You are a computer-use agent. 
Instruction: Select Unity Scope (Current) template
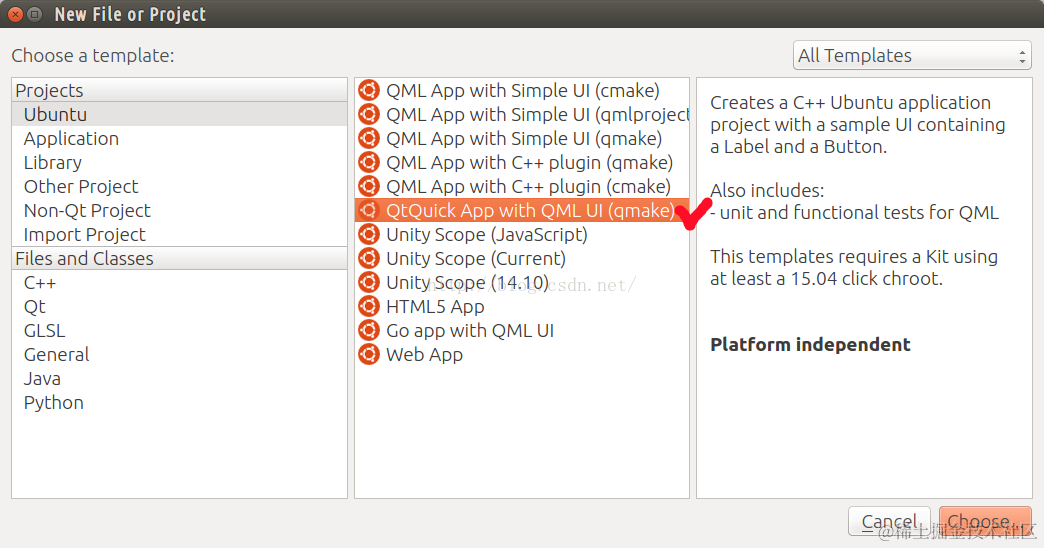point(522,258)
